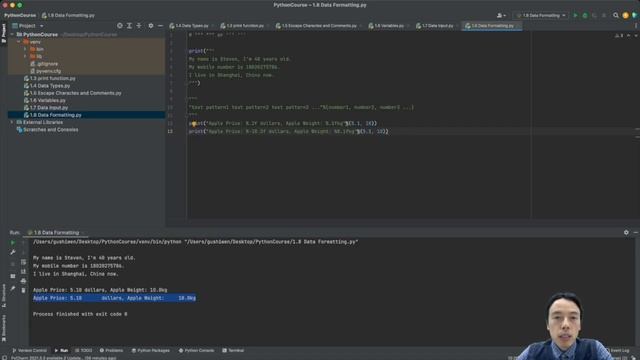
Task: Open 1.6 Variables.py in project tree
Action: (47, 100)
